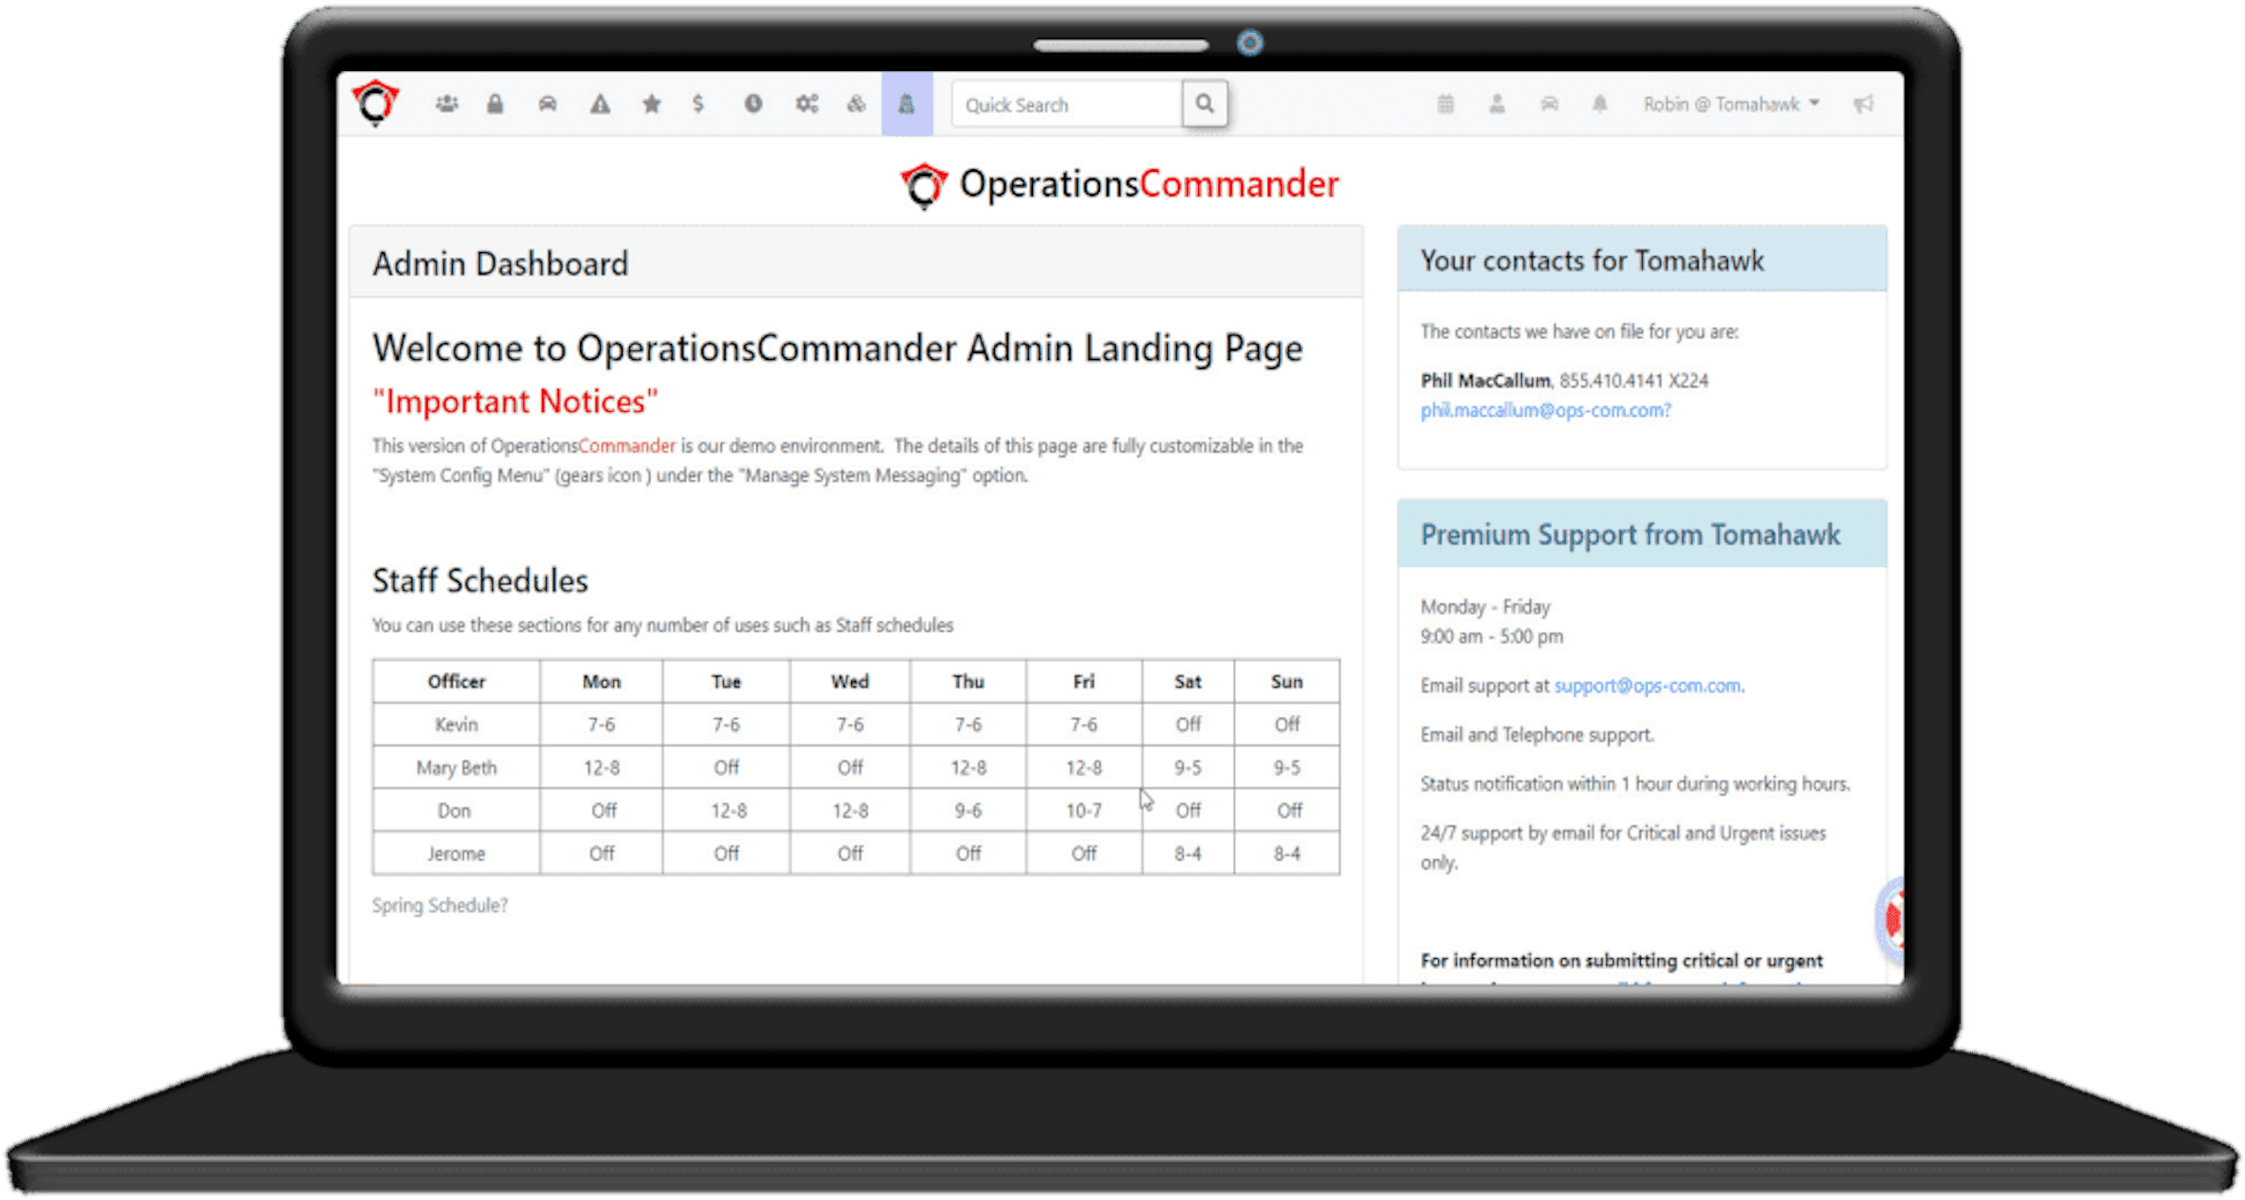Expand the Robin @ Tomahawk user dropdown
The width and height of the screenshot is (2245, 1200).
(1731, 104)
